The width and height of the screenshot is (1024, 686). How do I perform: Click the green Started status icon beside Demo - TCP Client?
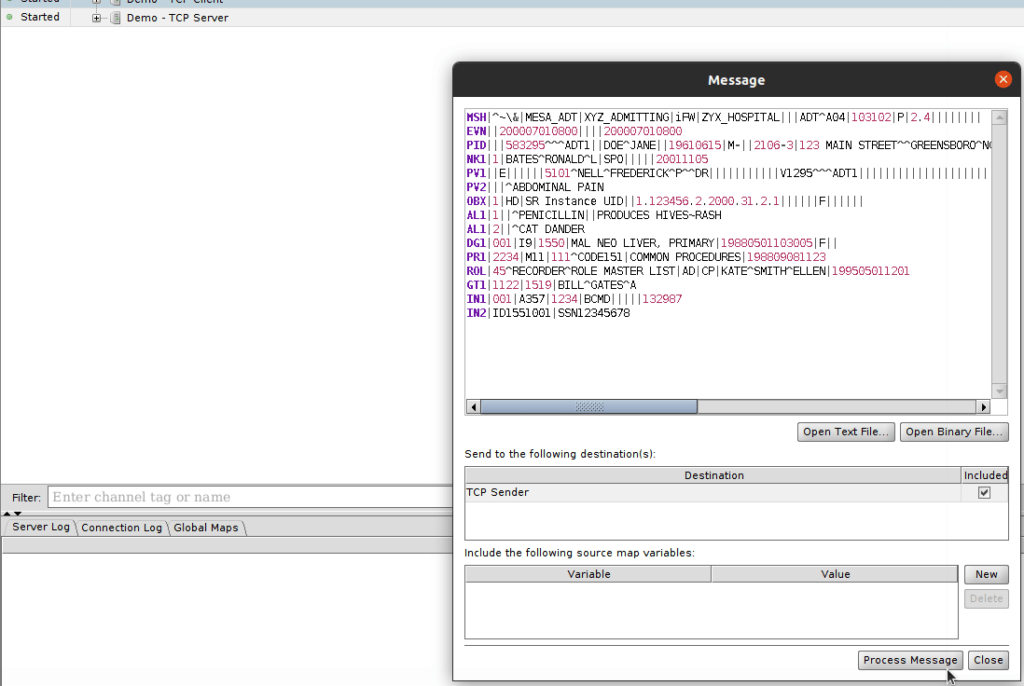9,2
